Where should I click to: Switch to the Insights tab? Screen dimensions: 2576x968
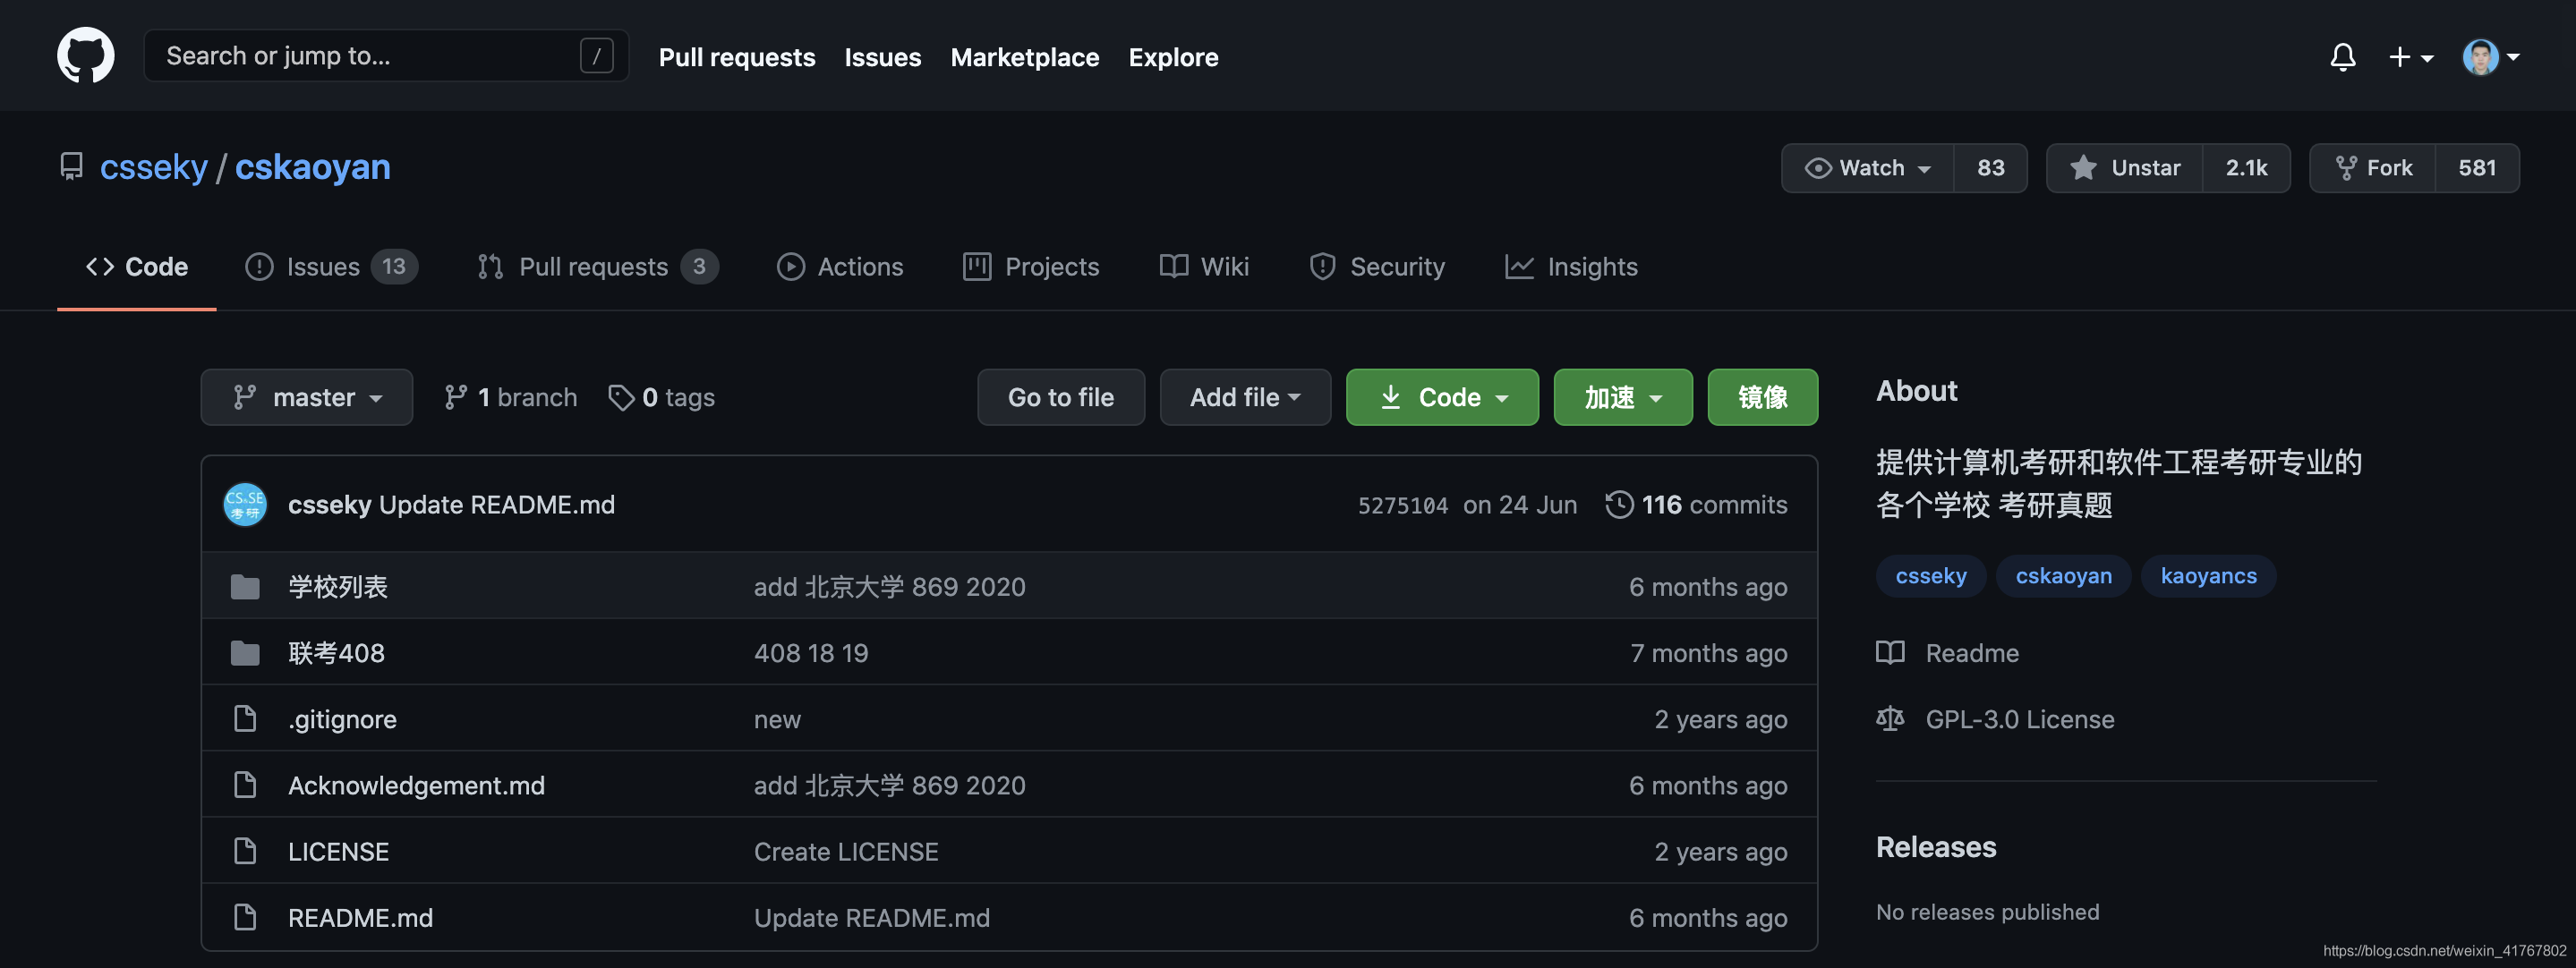click(x=1571, y=267)
